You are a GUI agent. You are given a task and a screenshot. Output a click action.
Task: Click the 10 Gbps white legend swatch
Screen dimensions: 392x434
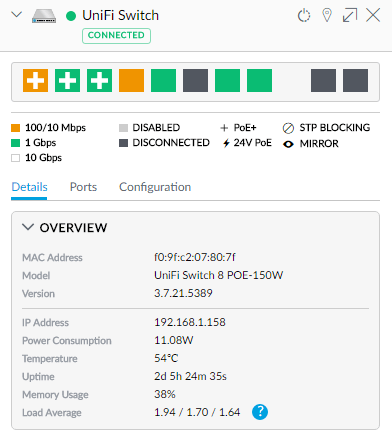click(15, 158)
